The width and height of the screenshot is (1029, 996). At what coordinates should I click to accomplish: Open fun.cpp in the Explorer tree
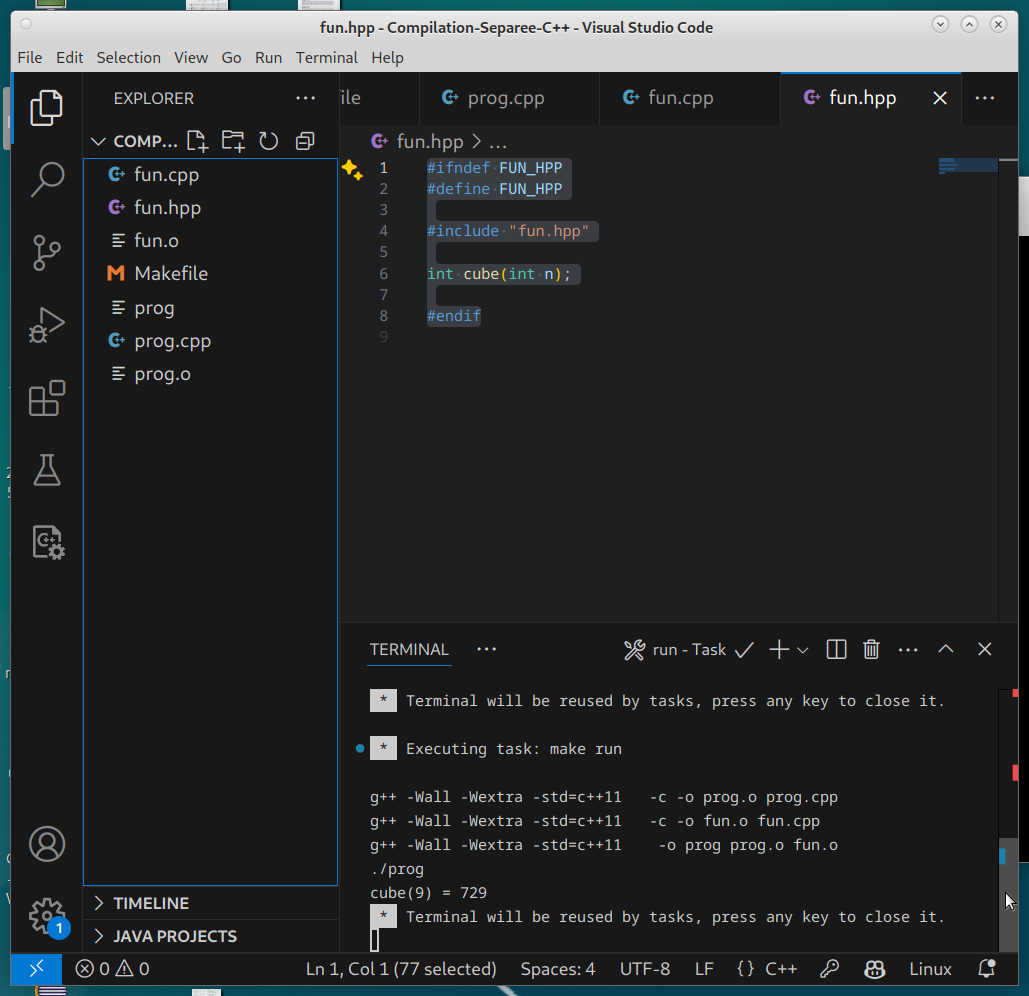pos(211,175)
